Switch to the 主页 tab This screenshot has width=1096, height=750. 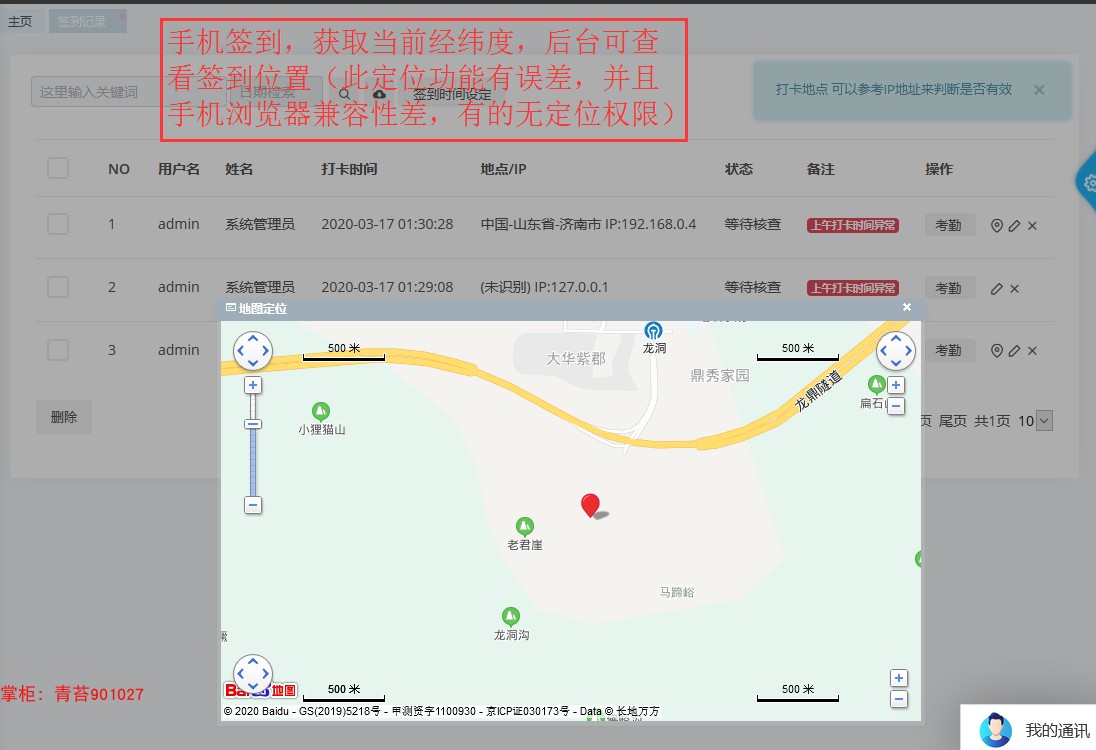pyautogui.click(x=20, y=22)
